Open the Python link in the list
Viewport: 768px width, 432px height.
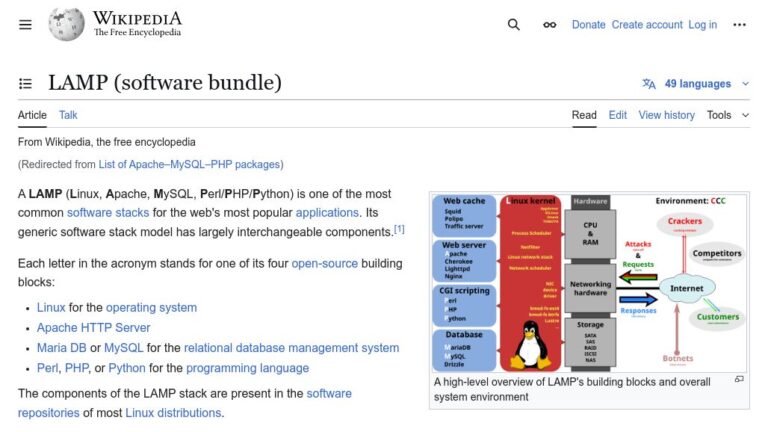click(x=127, y=368)
